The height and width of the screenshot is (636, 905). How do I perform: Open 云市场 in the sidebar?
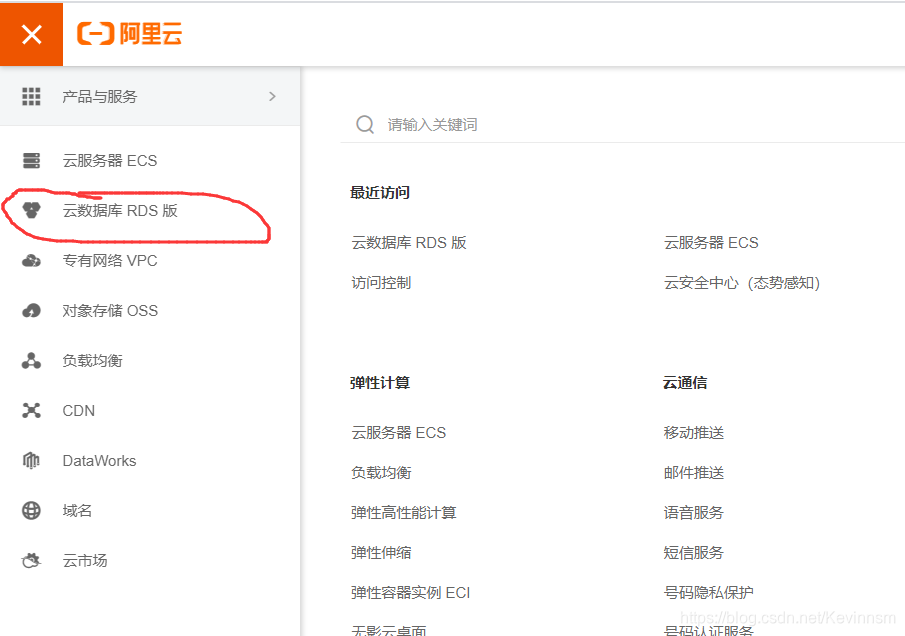click(85, 560)
